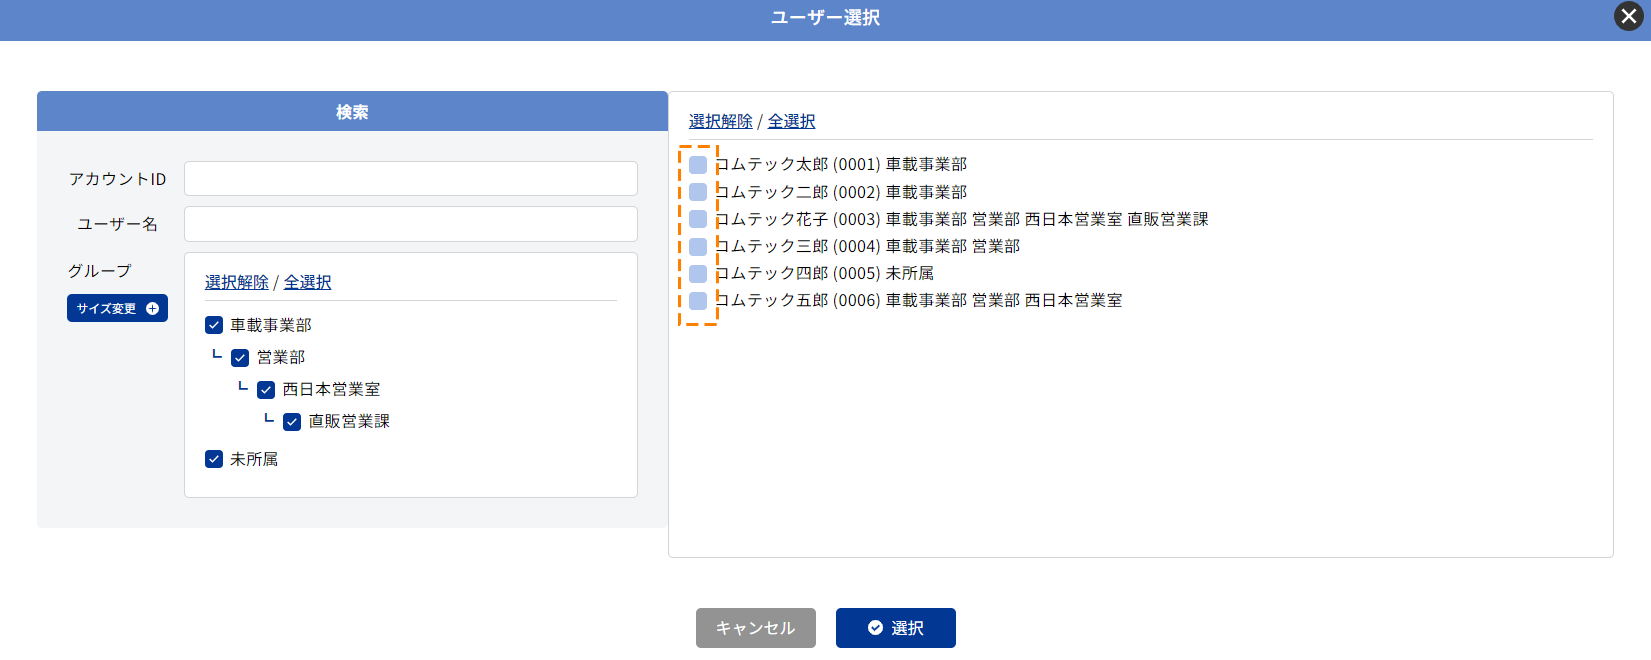Click the アカウントID label

(x=117, y=179)
